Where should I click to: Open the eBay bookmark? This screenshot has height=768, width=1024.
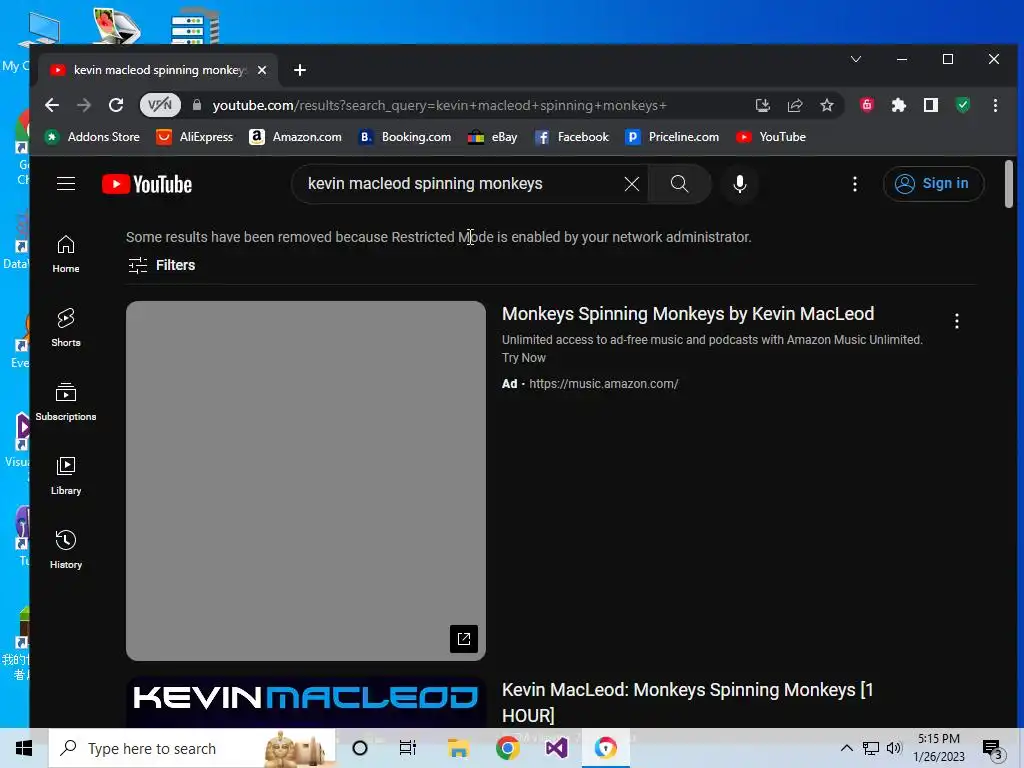[x=492, y=137]
